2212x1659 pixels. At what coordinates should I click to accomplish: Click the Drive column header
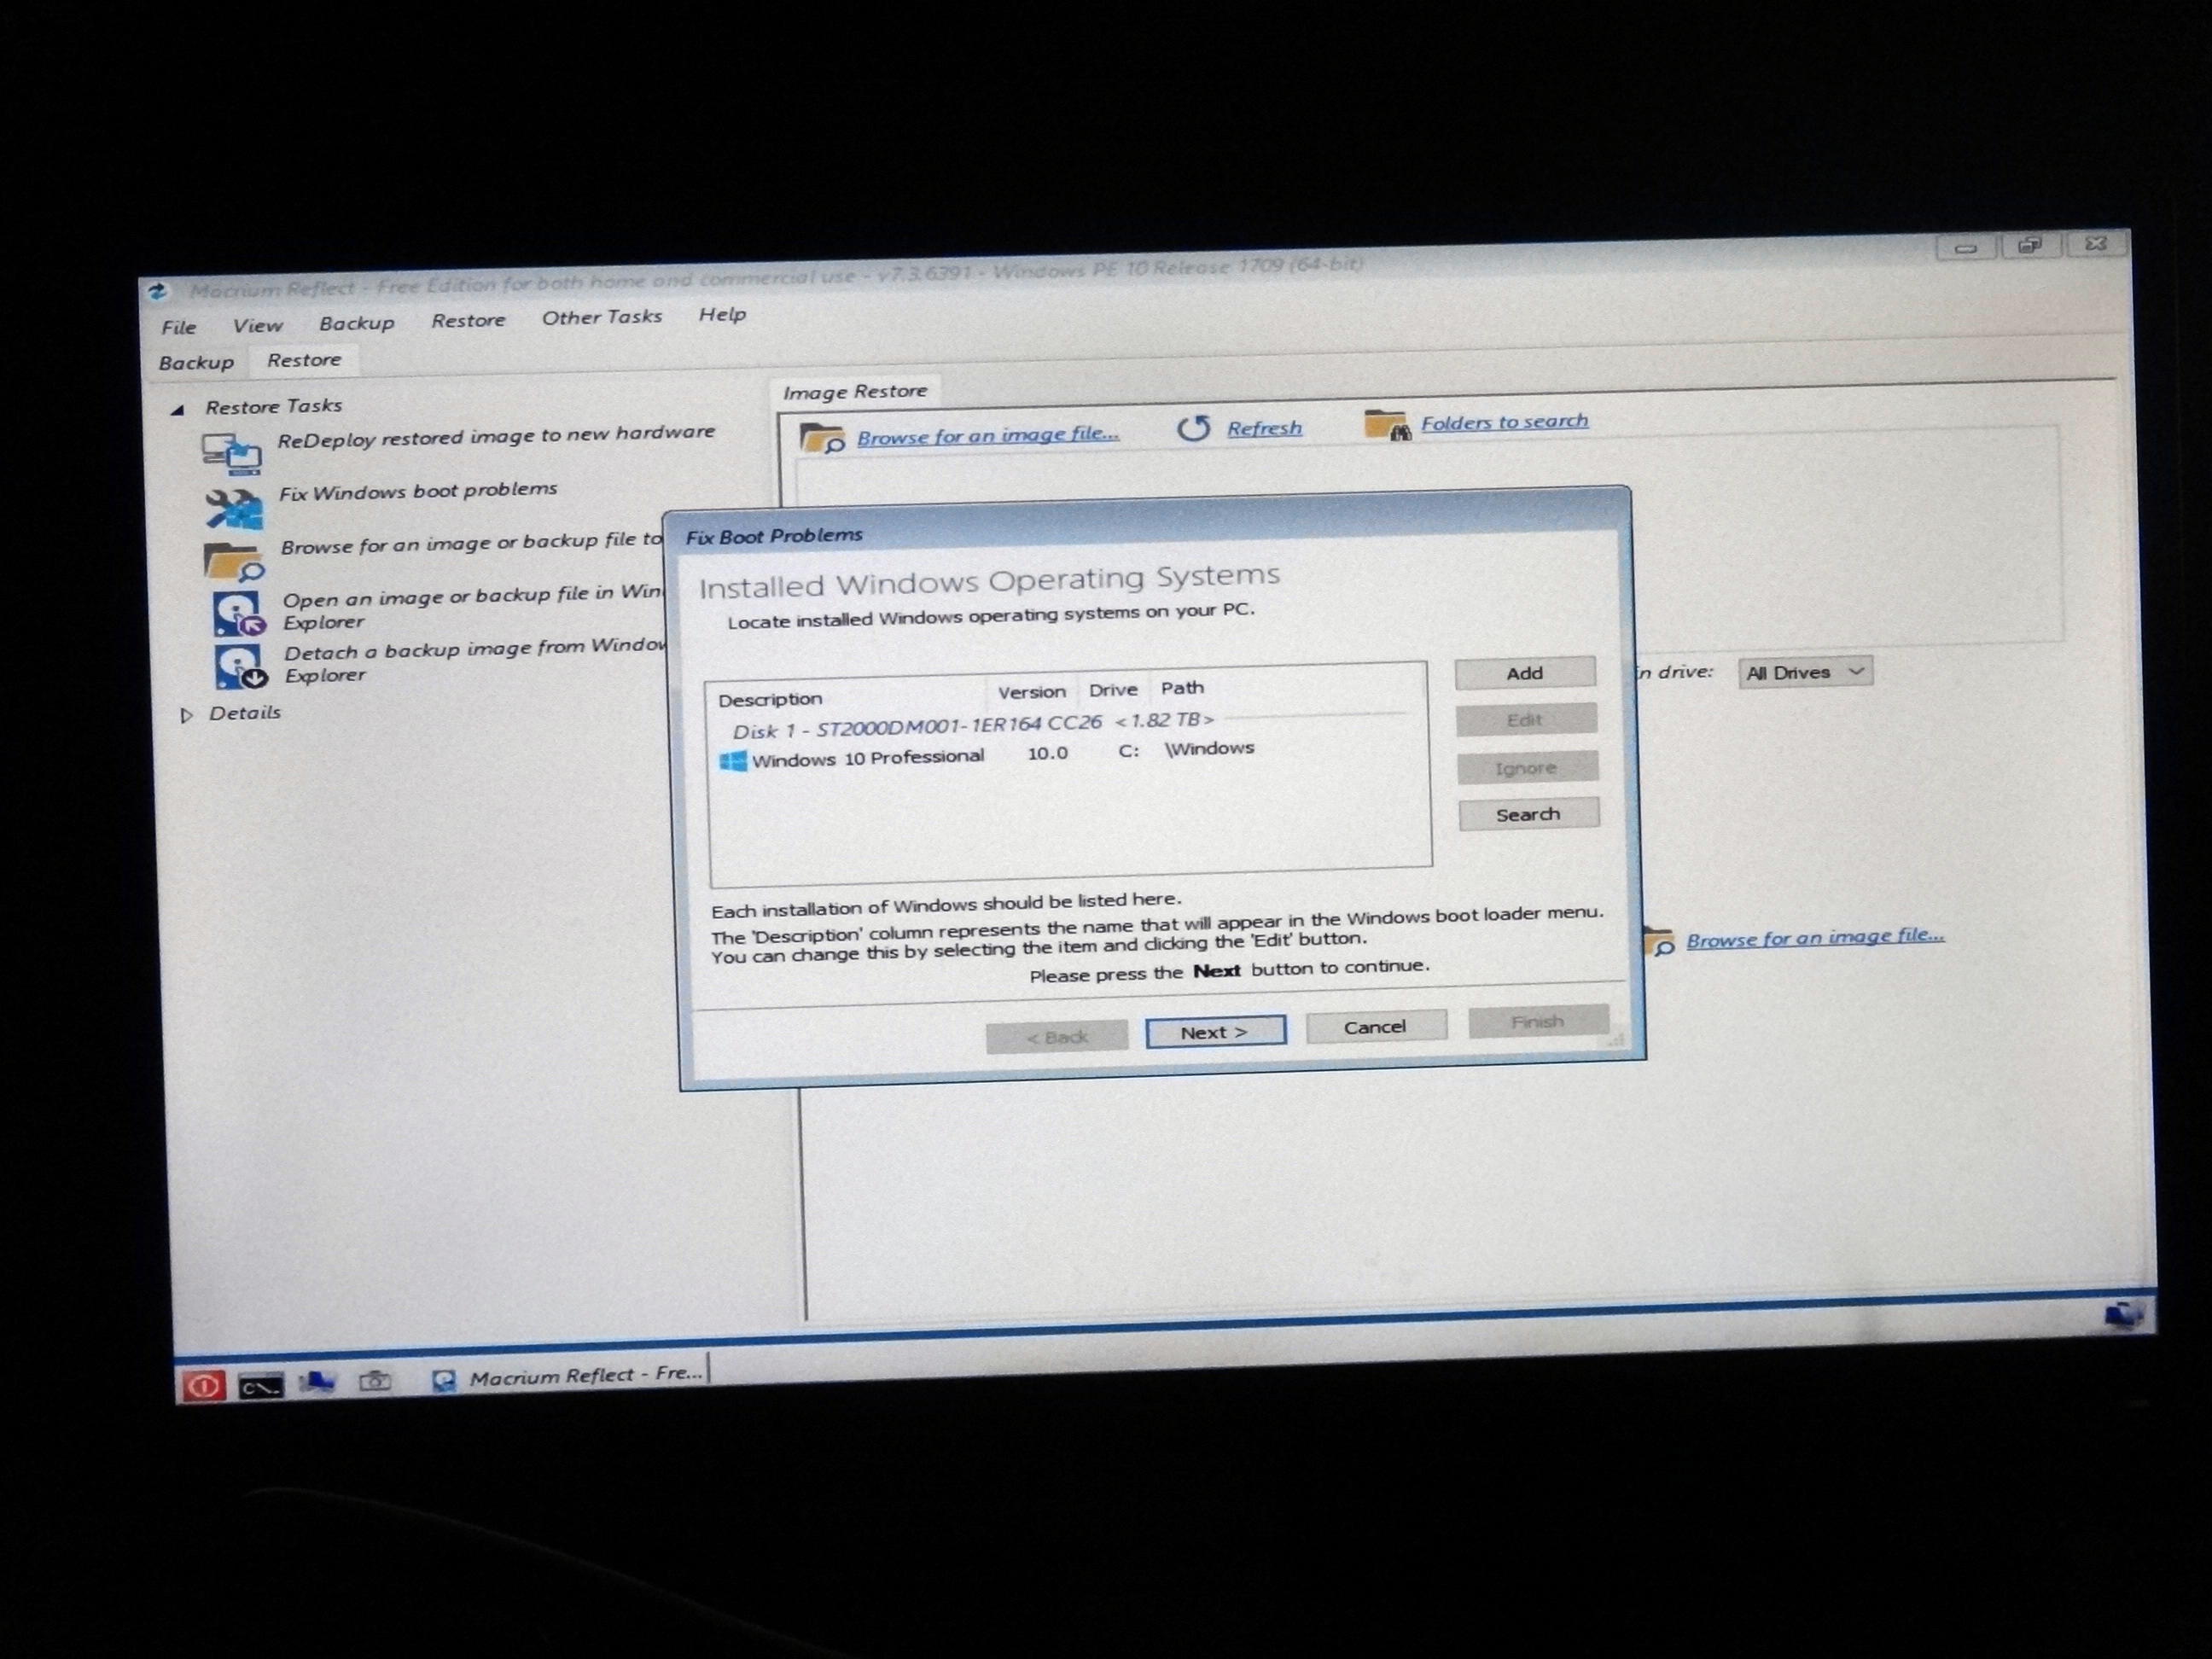pos(1113,690)
